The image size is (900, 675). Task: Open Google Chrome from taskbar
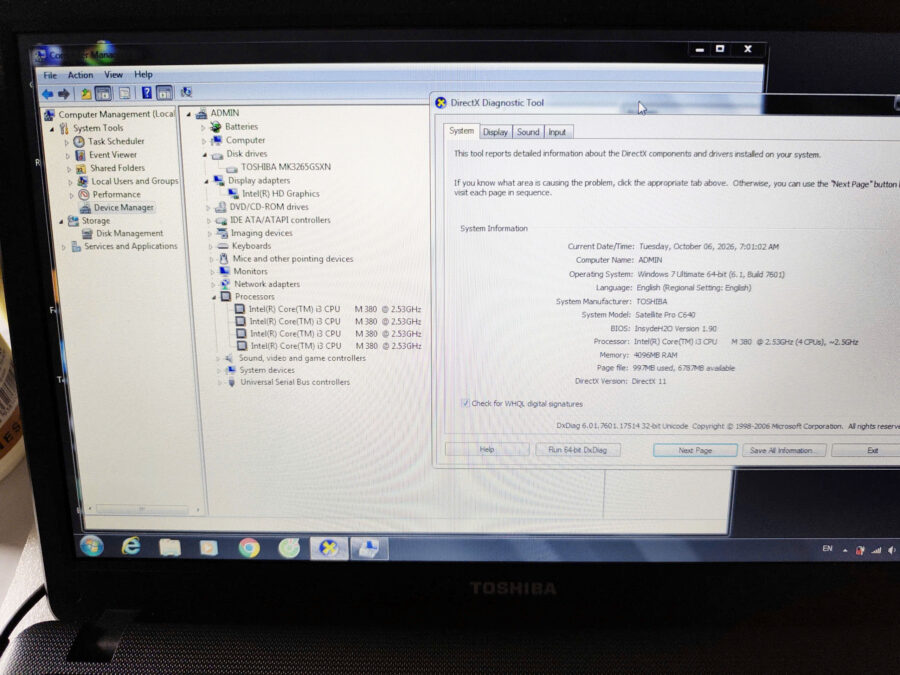point(249,548)
